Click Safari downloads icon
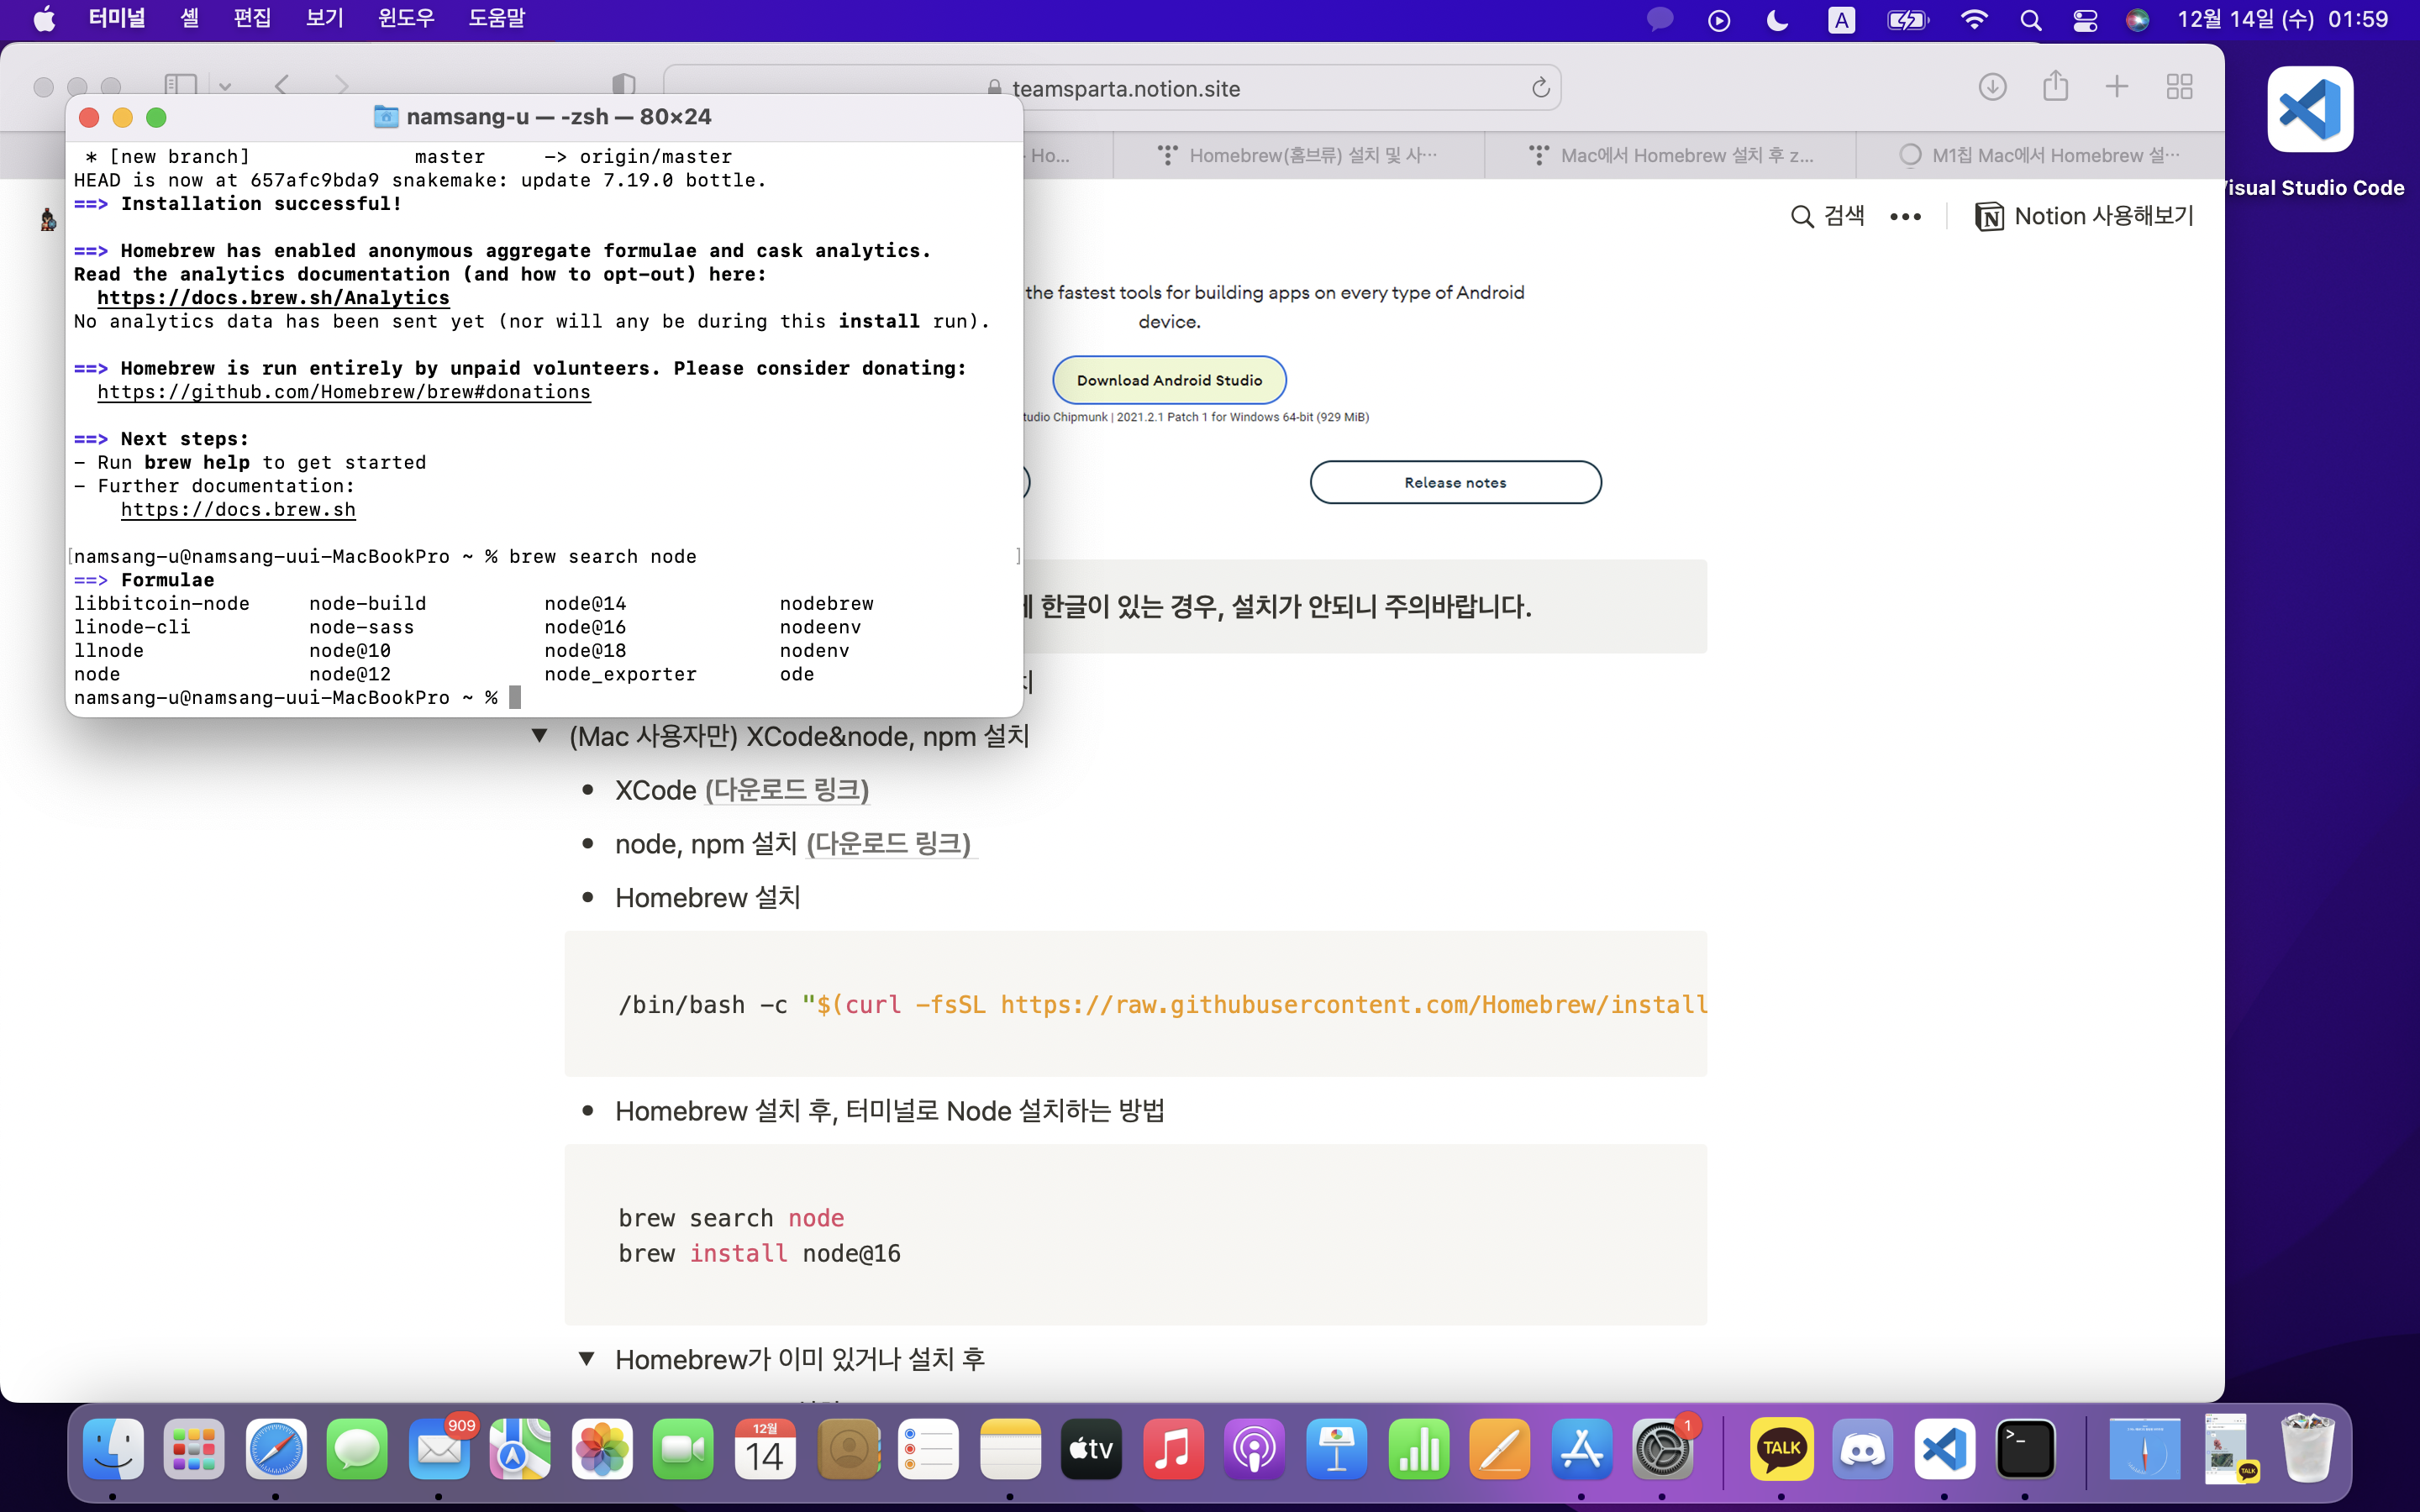The height and width of the screenshot is (1512, 2420). [1992, 87]
